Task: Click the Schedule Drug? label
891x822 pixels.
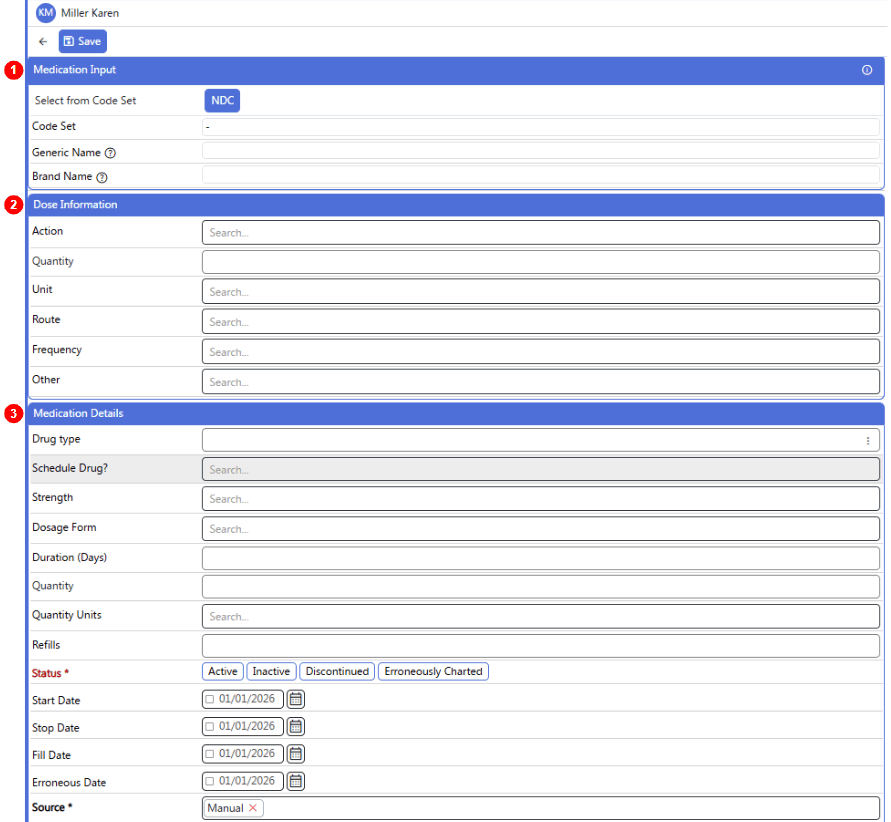Action: (x=70, y=468)
